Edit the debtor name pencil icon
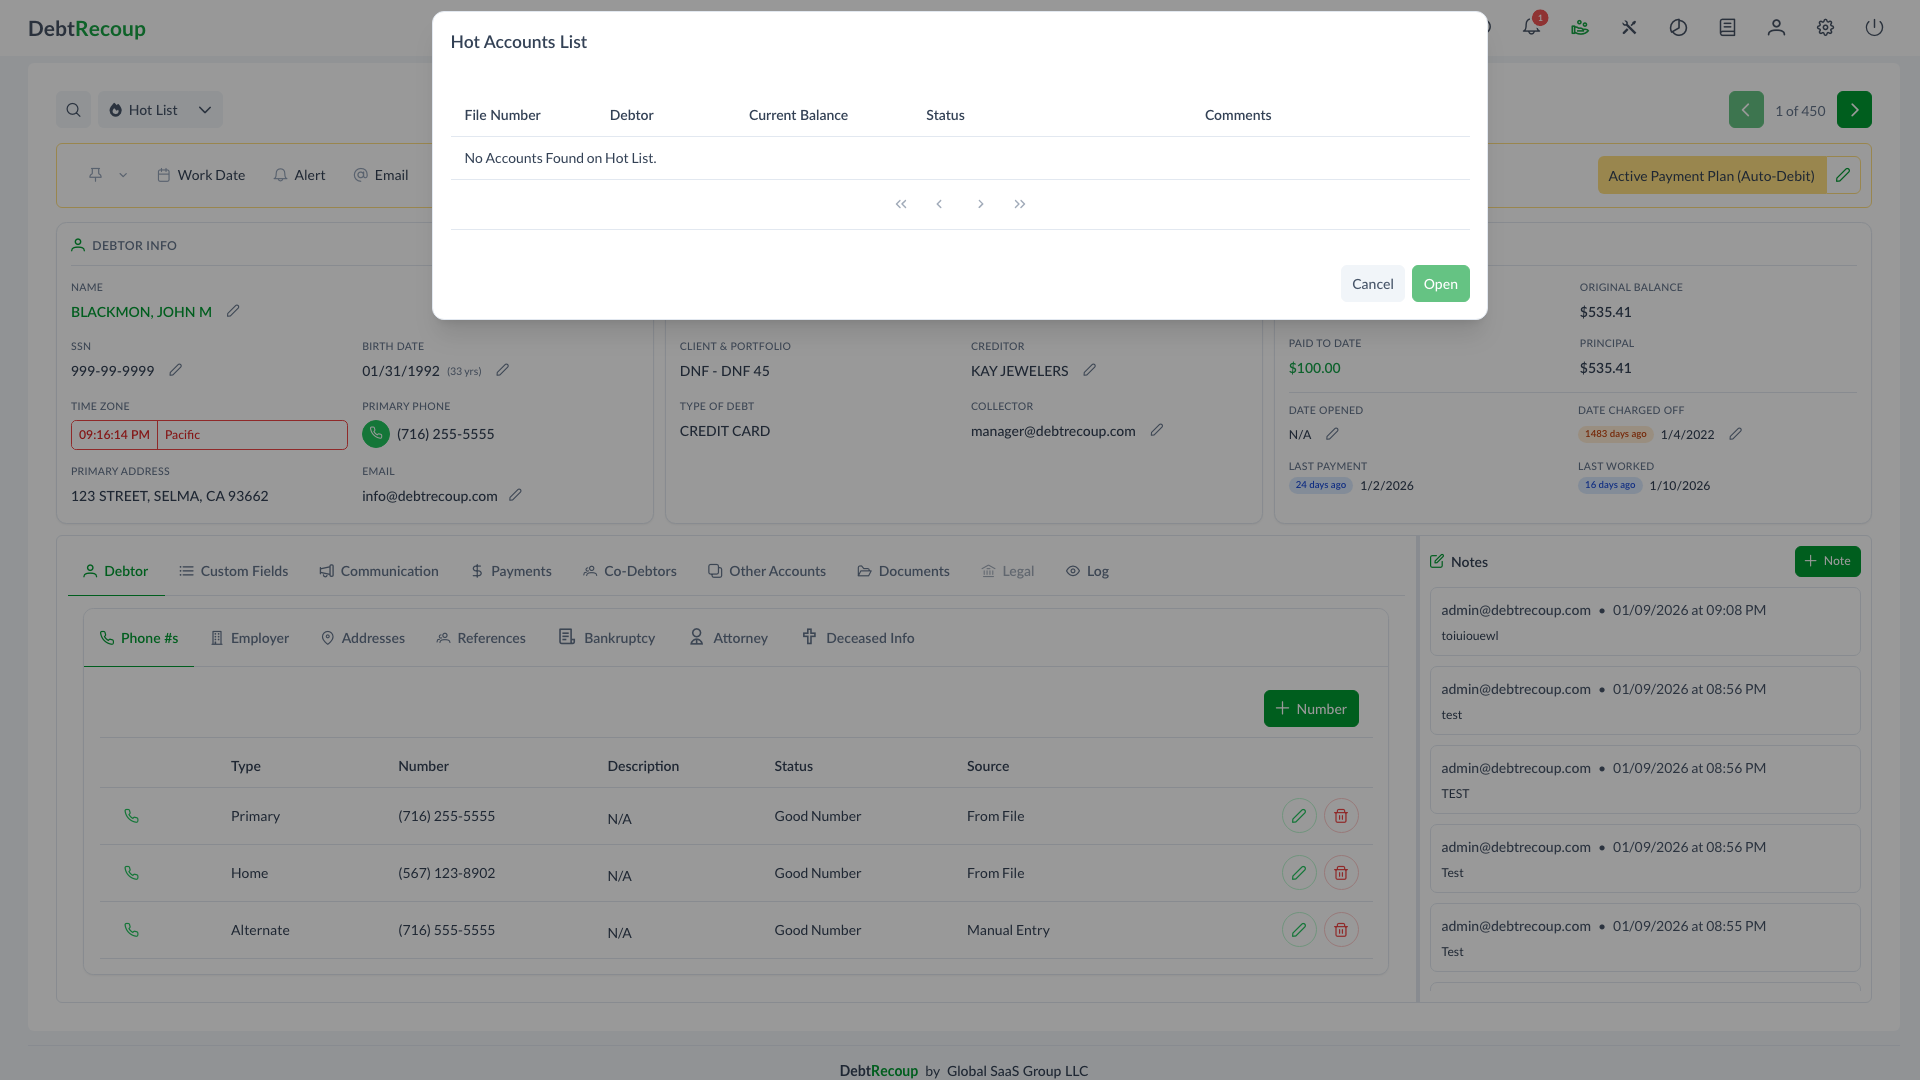 [233, 311]
